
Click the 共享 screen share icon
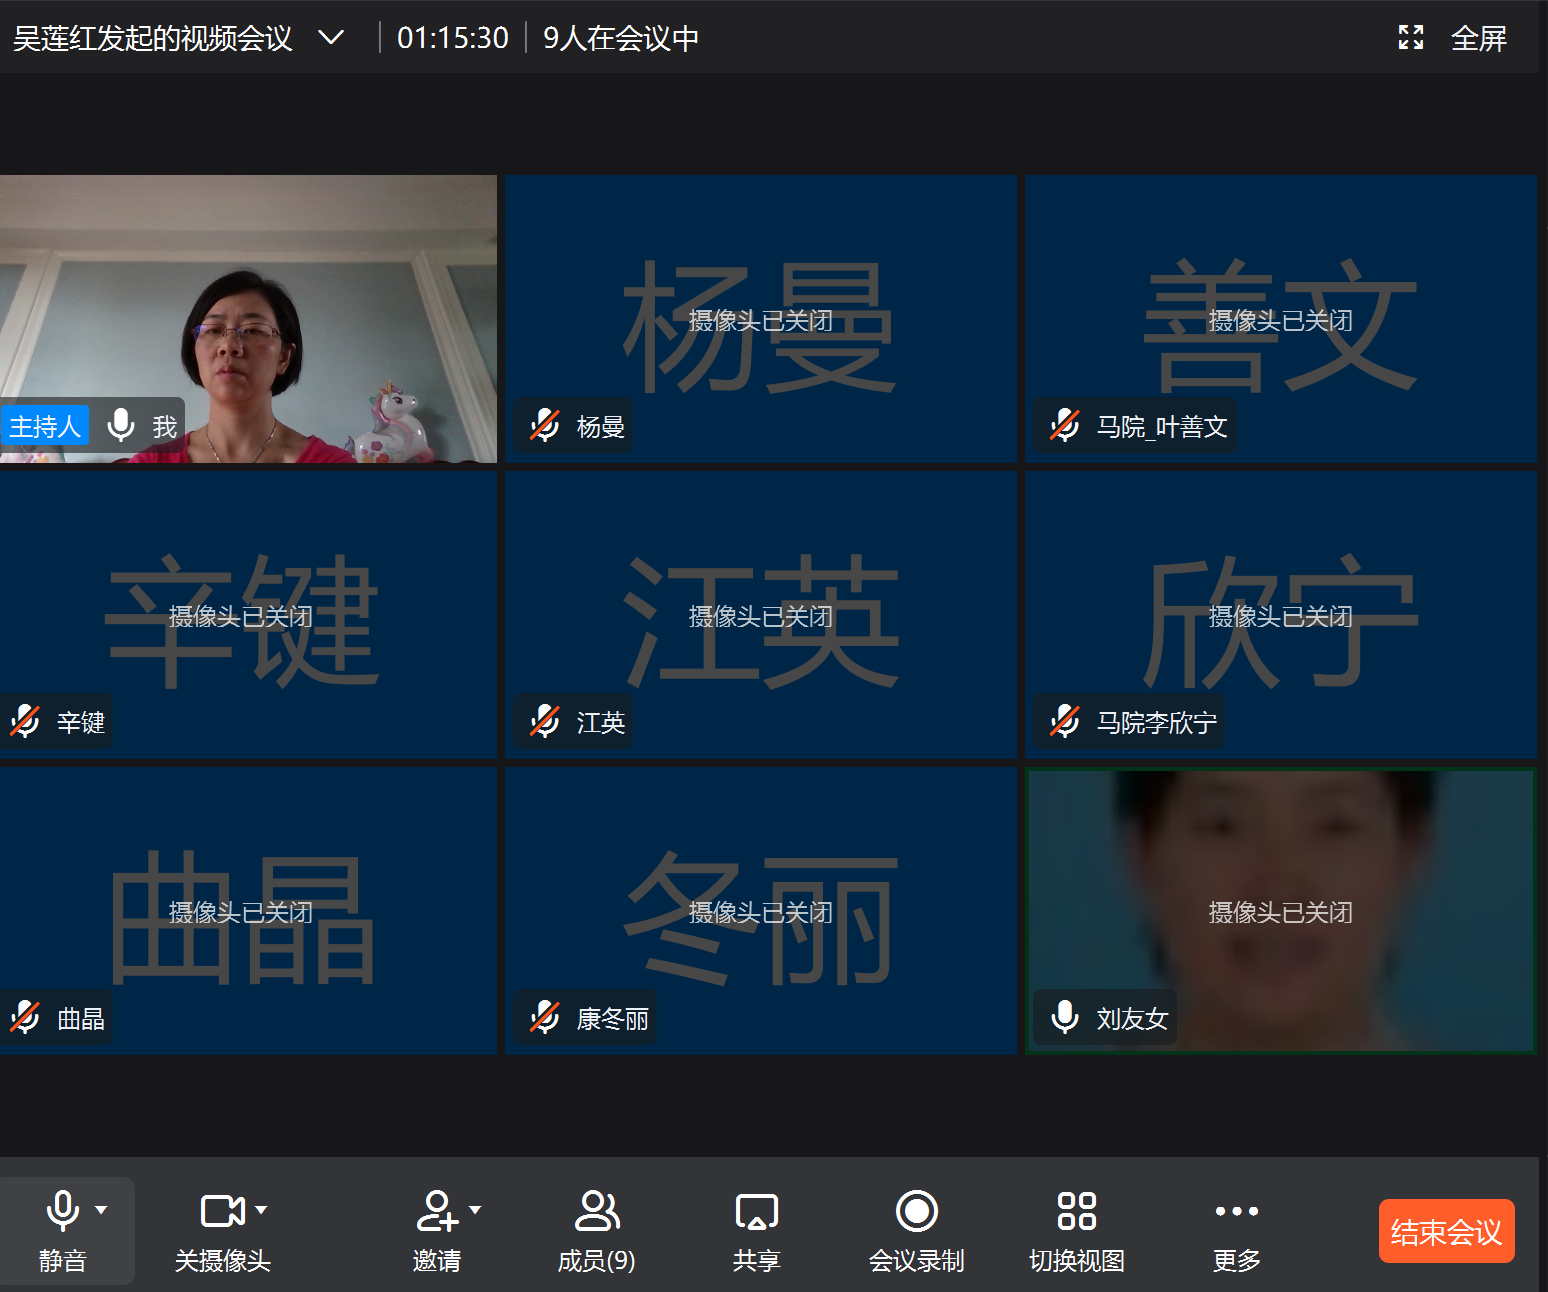point(756,1211)
